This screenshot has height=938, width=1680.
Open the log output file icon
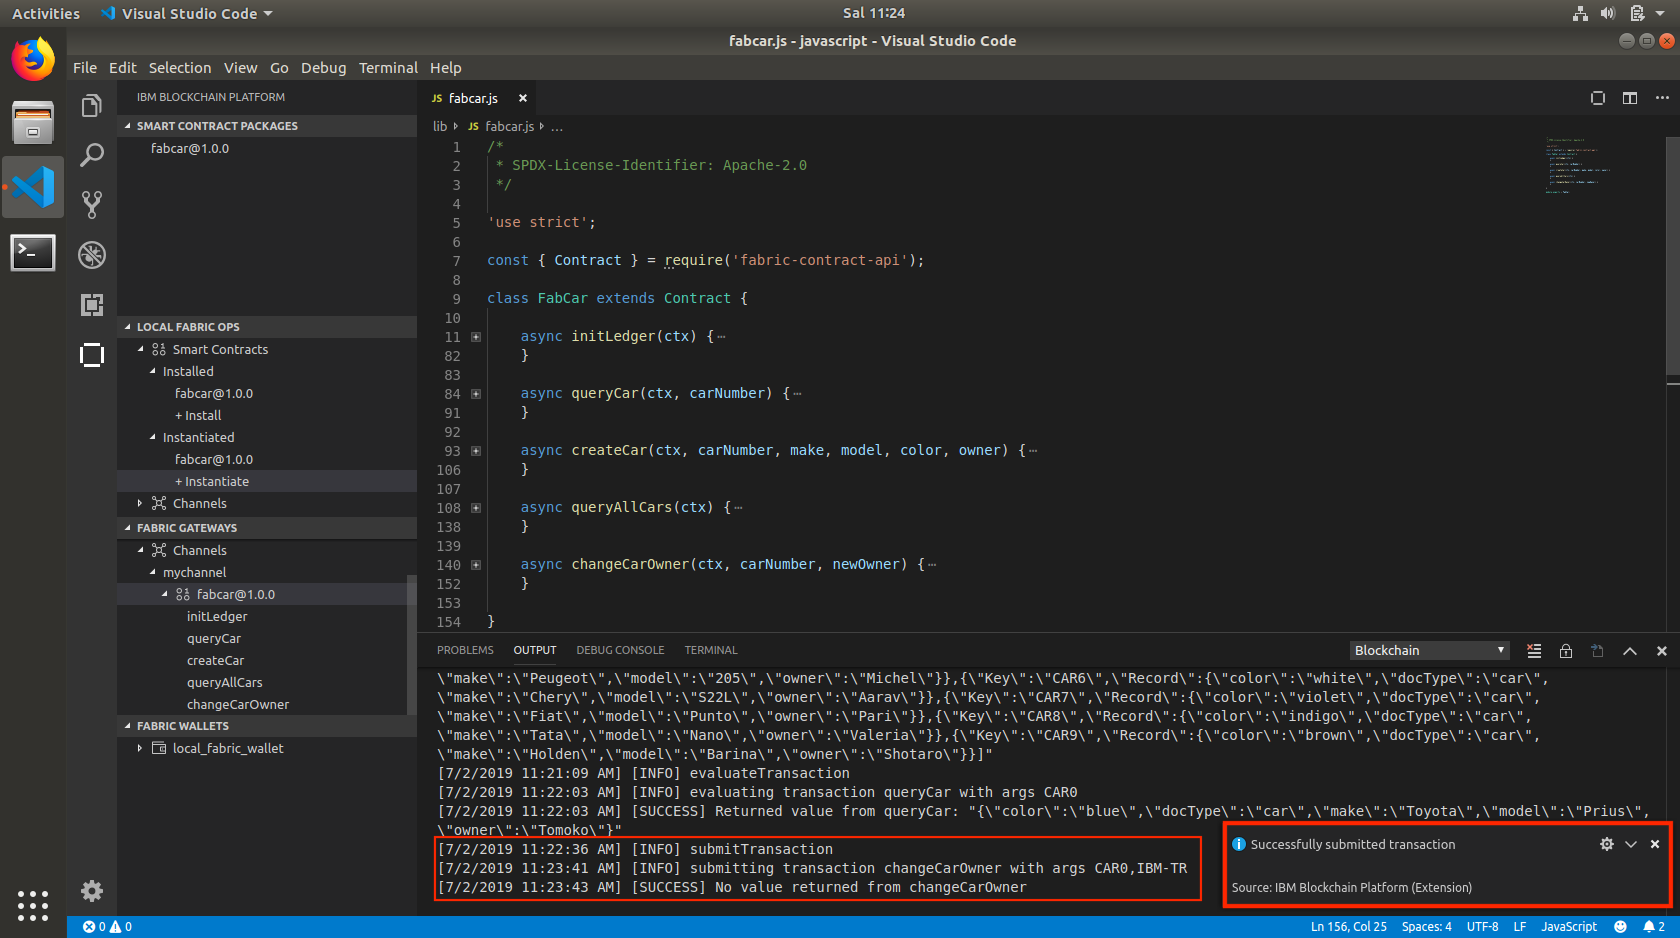tap(1598, 651)
